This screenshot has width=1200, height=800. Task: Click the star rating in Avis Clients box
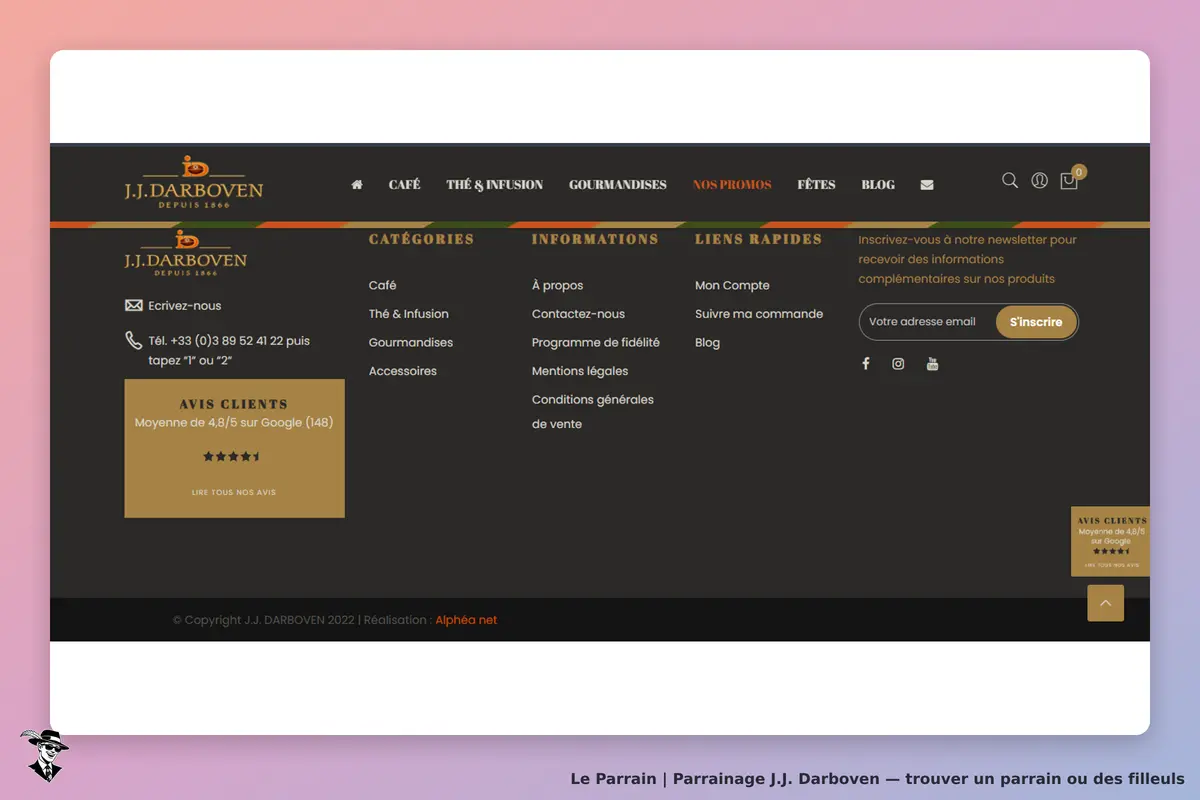[x=233, y=456]
